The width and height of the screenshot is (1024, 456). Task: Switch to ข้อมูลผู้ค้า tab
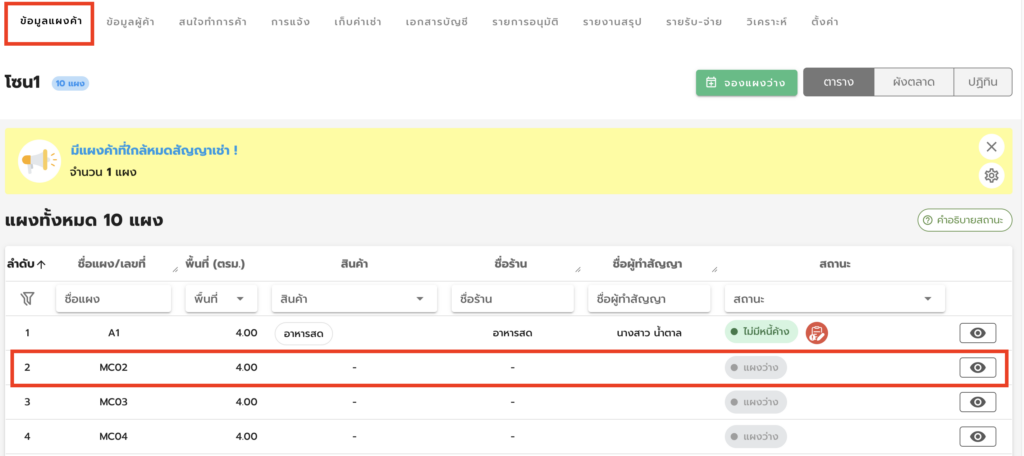point(131,22)
